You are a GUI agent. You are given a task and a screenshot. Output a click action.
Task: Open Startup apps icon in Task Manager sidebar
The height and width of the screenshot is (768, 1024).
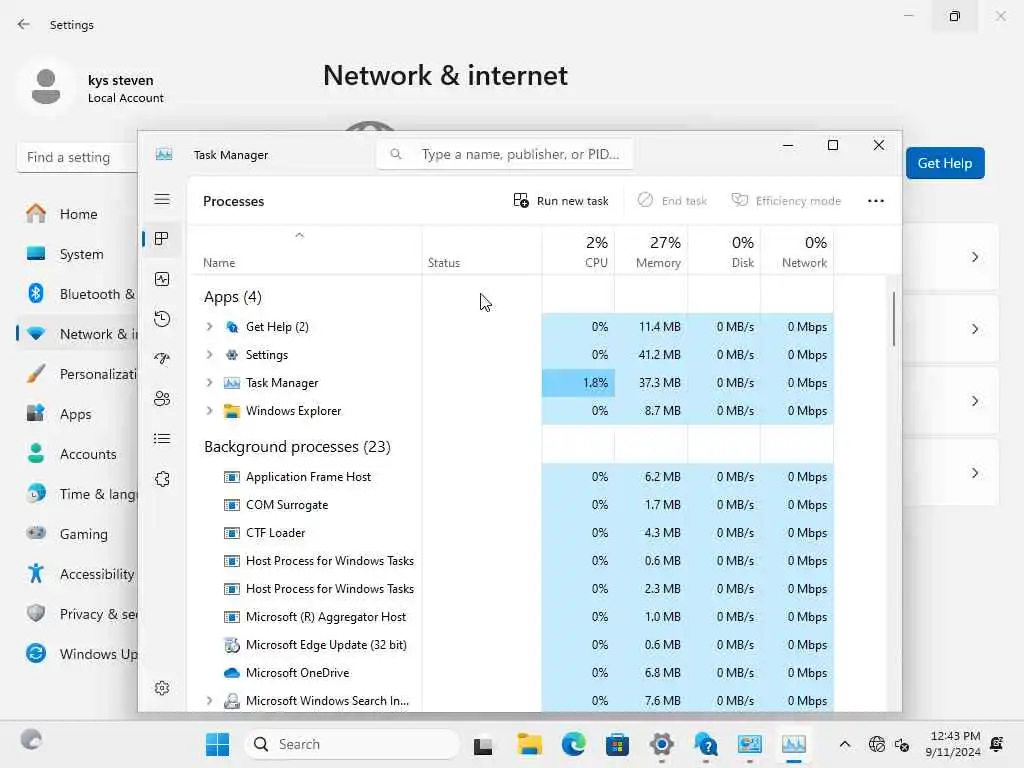[x=162, y=359]
